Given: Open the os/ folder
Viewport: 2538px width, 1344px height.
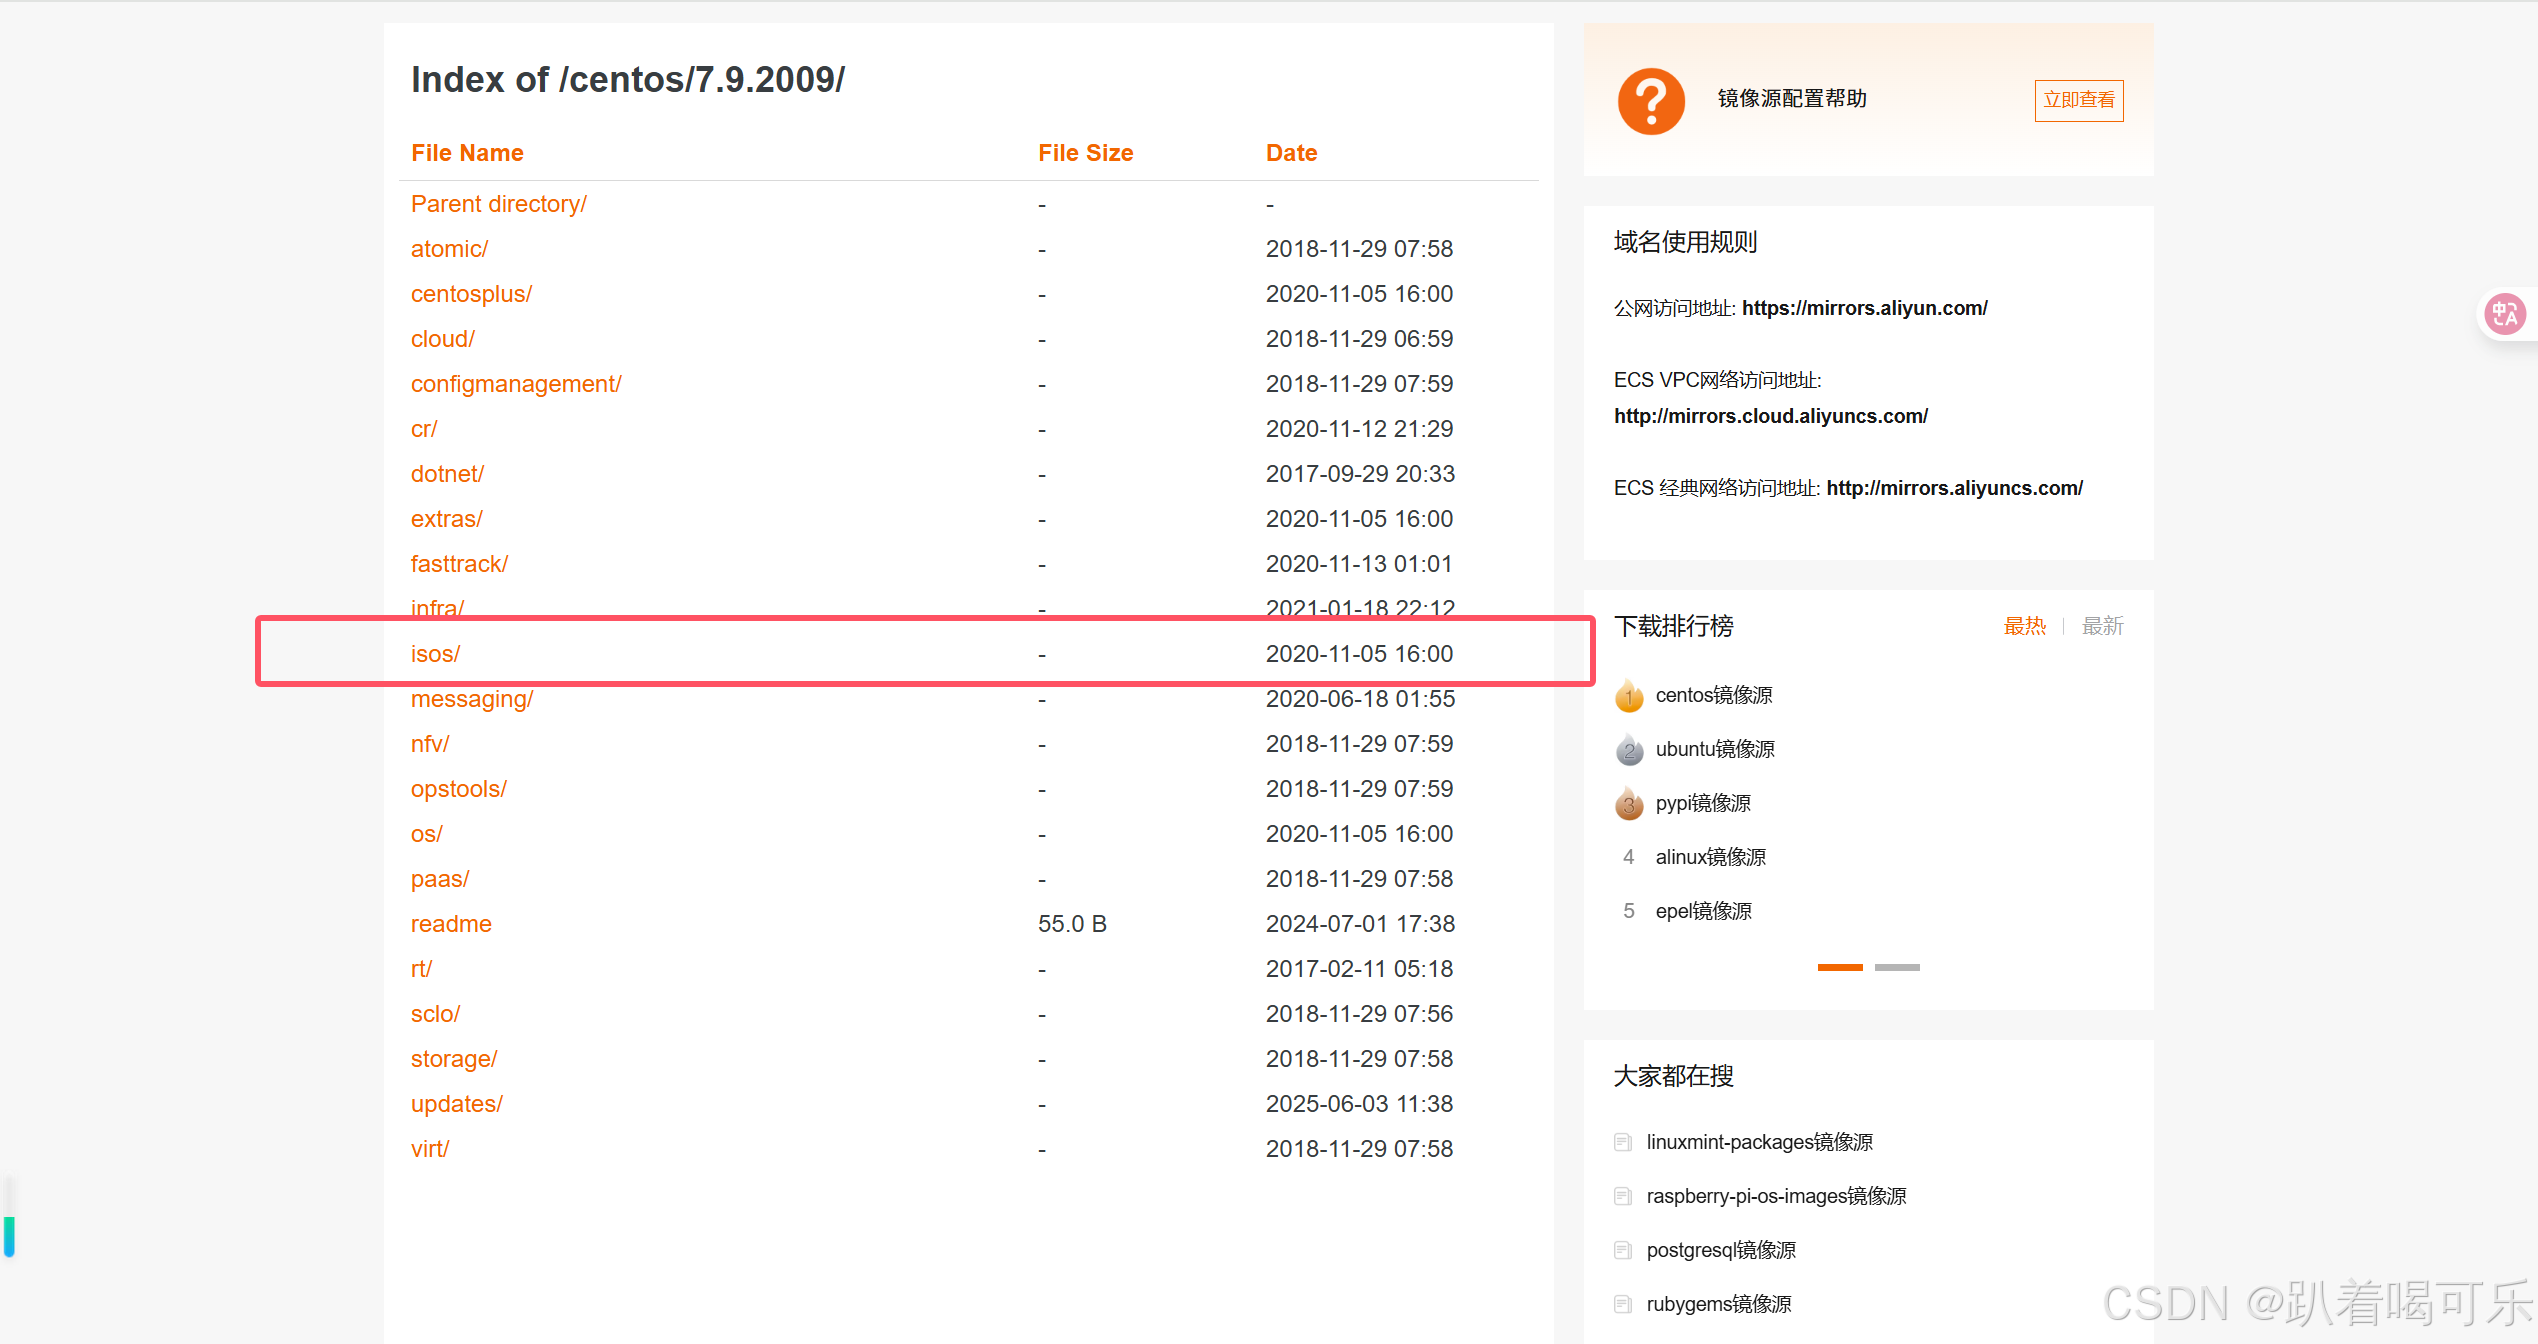Looking at the screenshot, I should point(426,834).
